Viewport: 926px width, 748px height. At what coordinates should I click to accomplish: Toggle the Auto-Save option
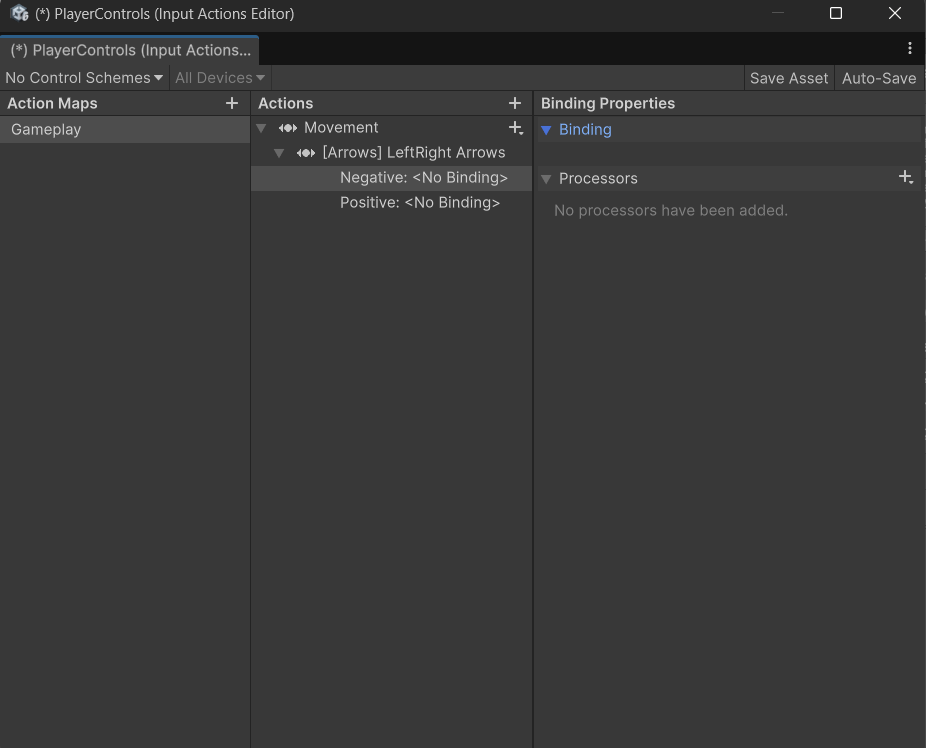pyautogui.click(x=878, y=78)
